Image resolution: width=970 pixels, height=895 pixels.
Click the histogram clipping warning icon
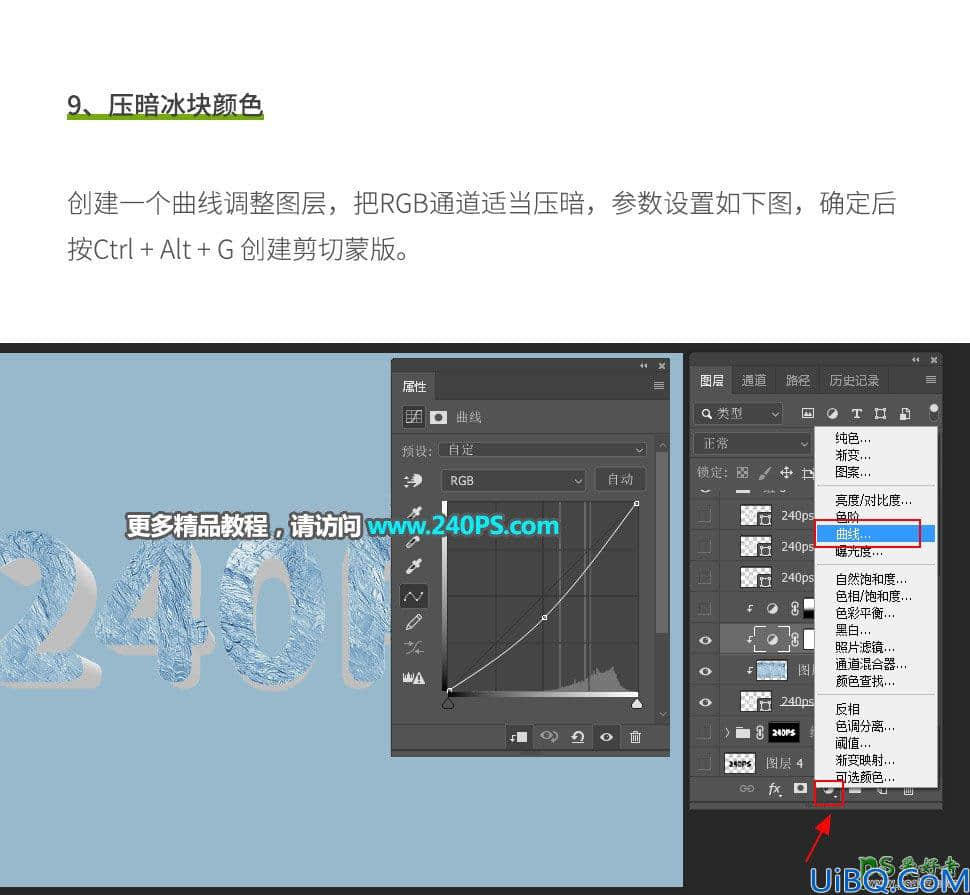coord(413,678)
